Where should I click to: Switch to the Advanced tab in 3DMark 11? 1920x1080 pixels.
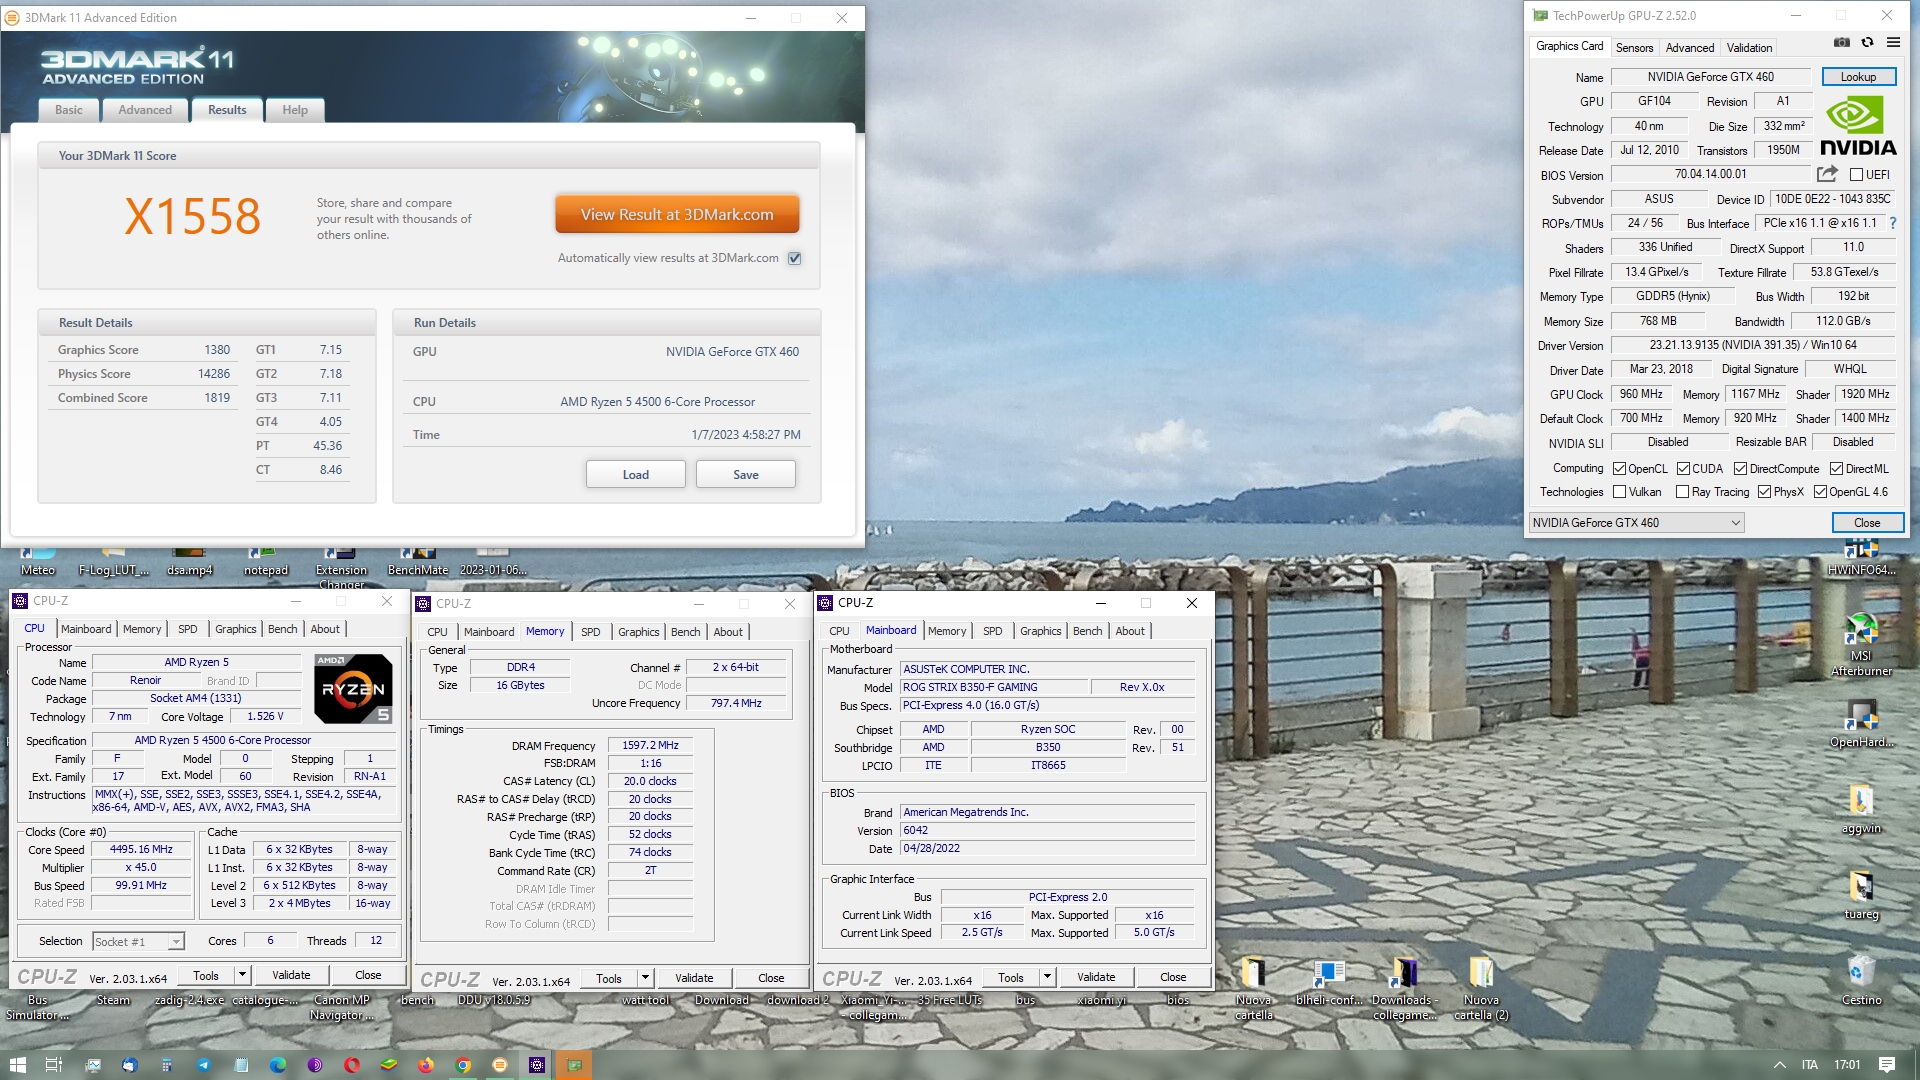(145, 110)
